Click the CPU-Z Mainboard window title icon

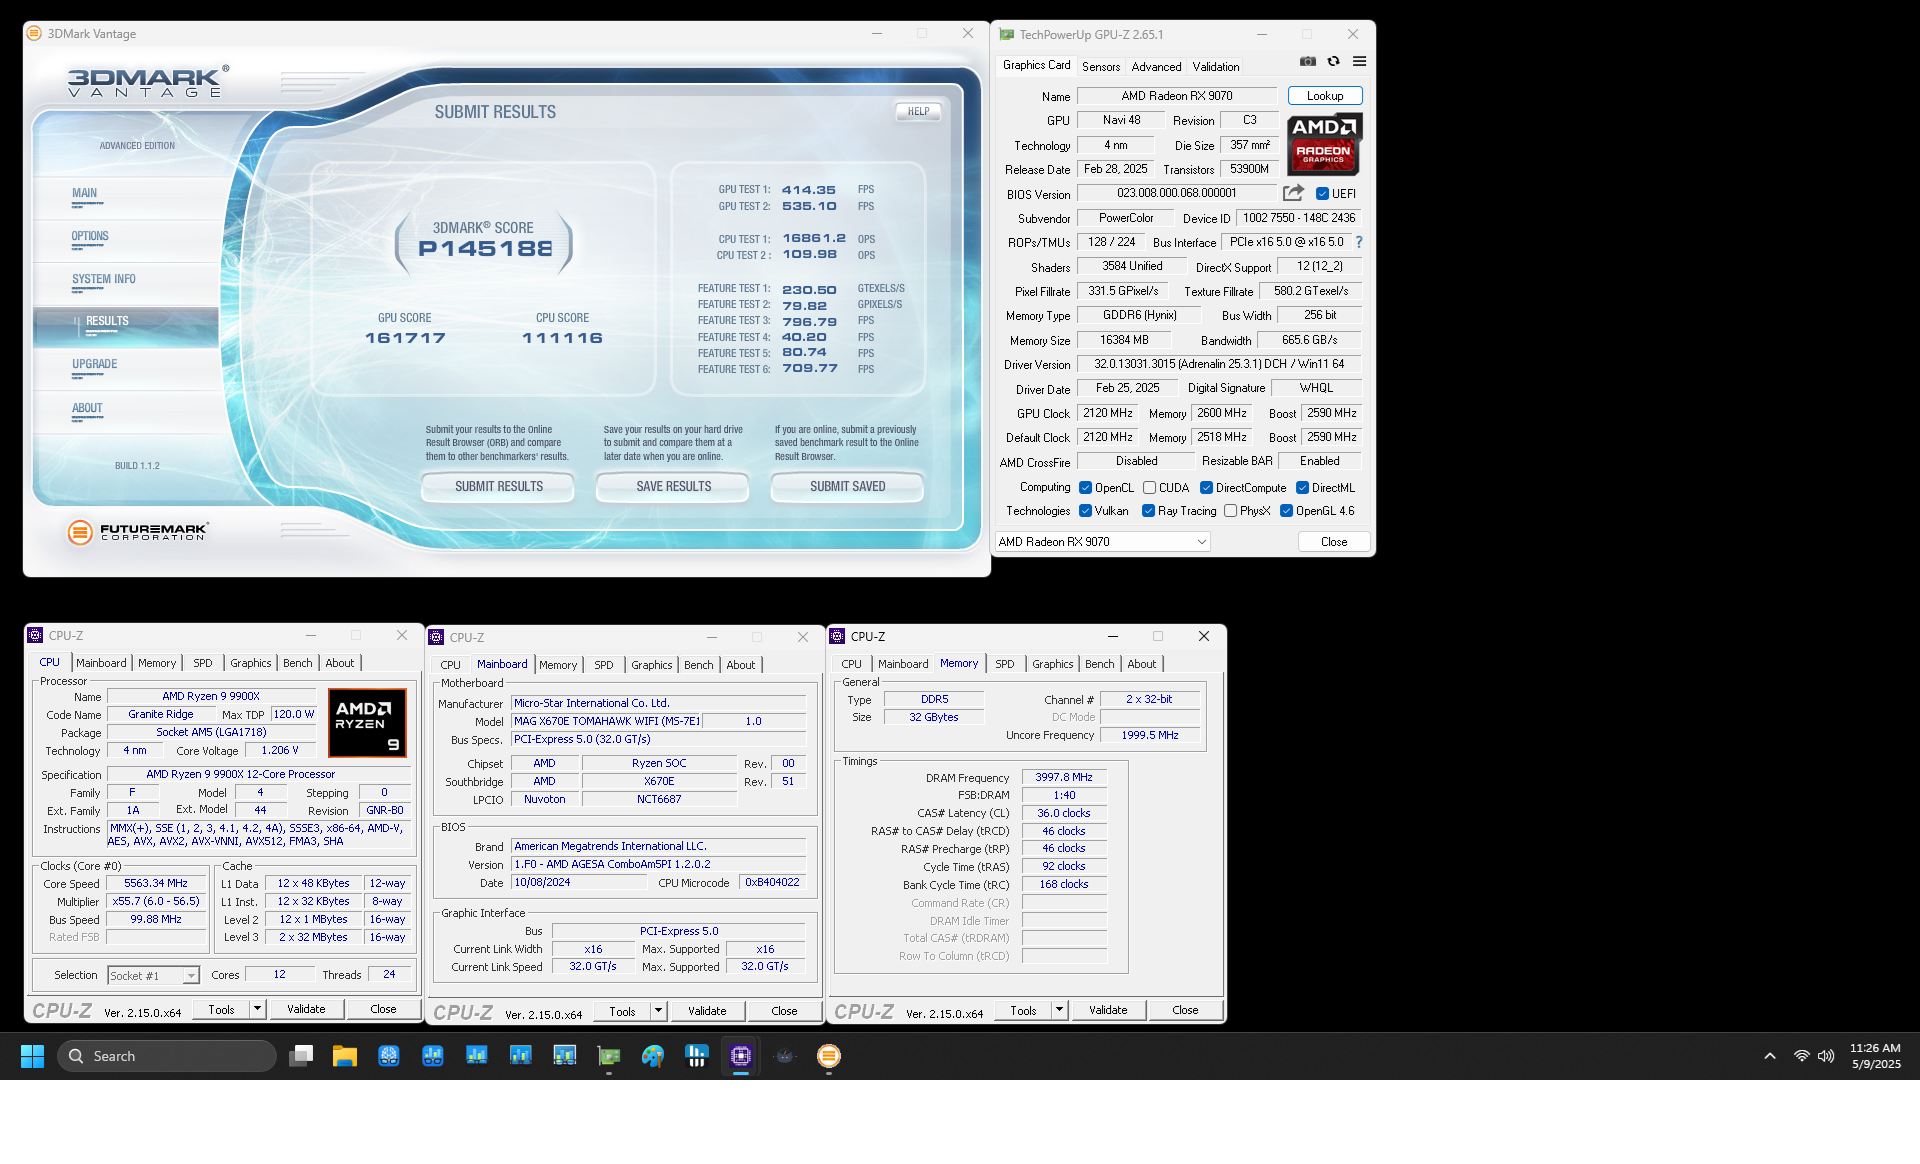point(437,637)
